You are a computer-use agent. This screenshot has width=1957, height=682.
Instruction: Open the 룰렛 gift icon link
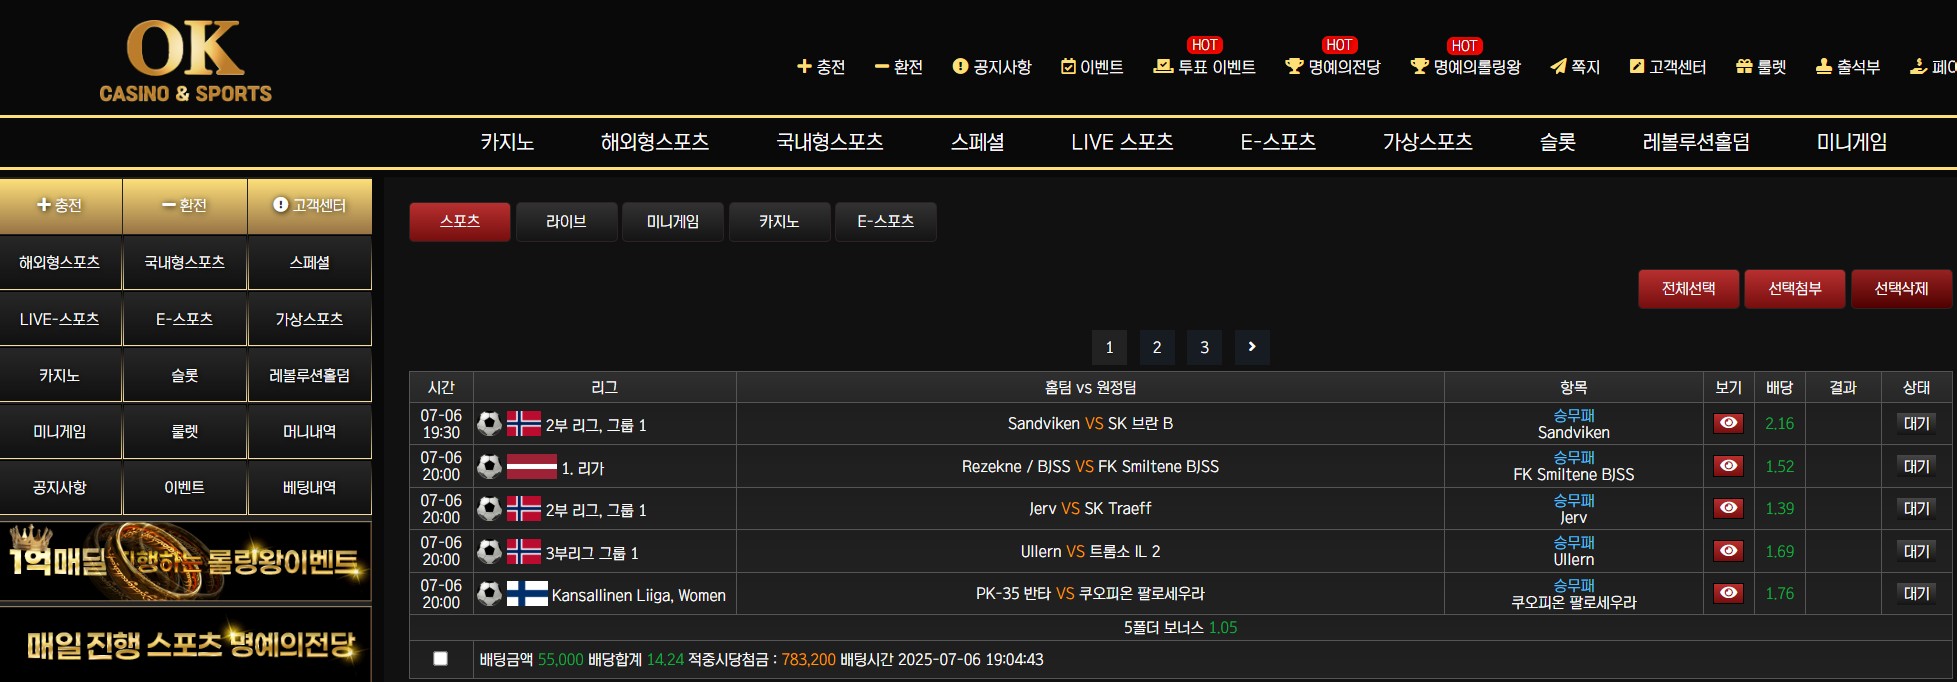click(1761, 67)
